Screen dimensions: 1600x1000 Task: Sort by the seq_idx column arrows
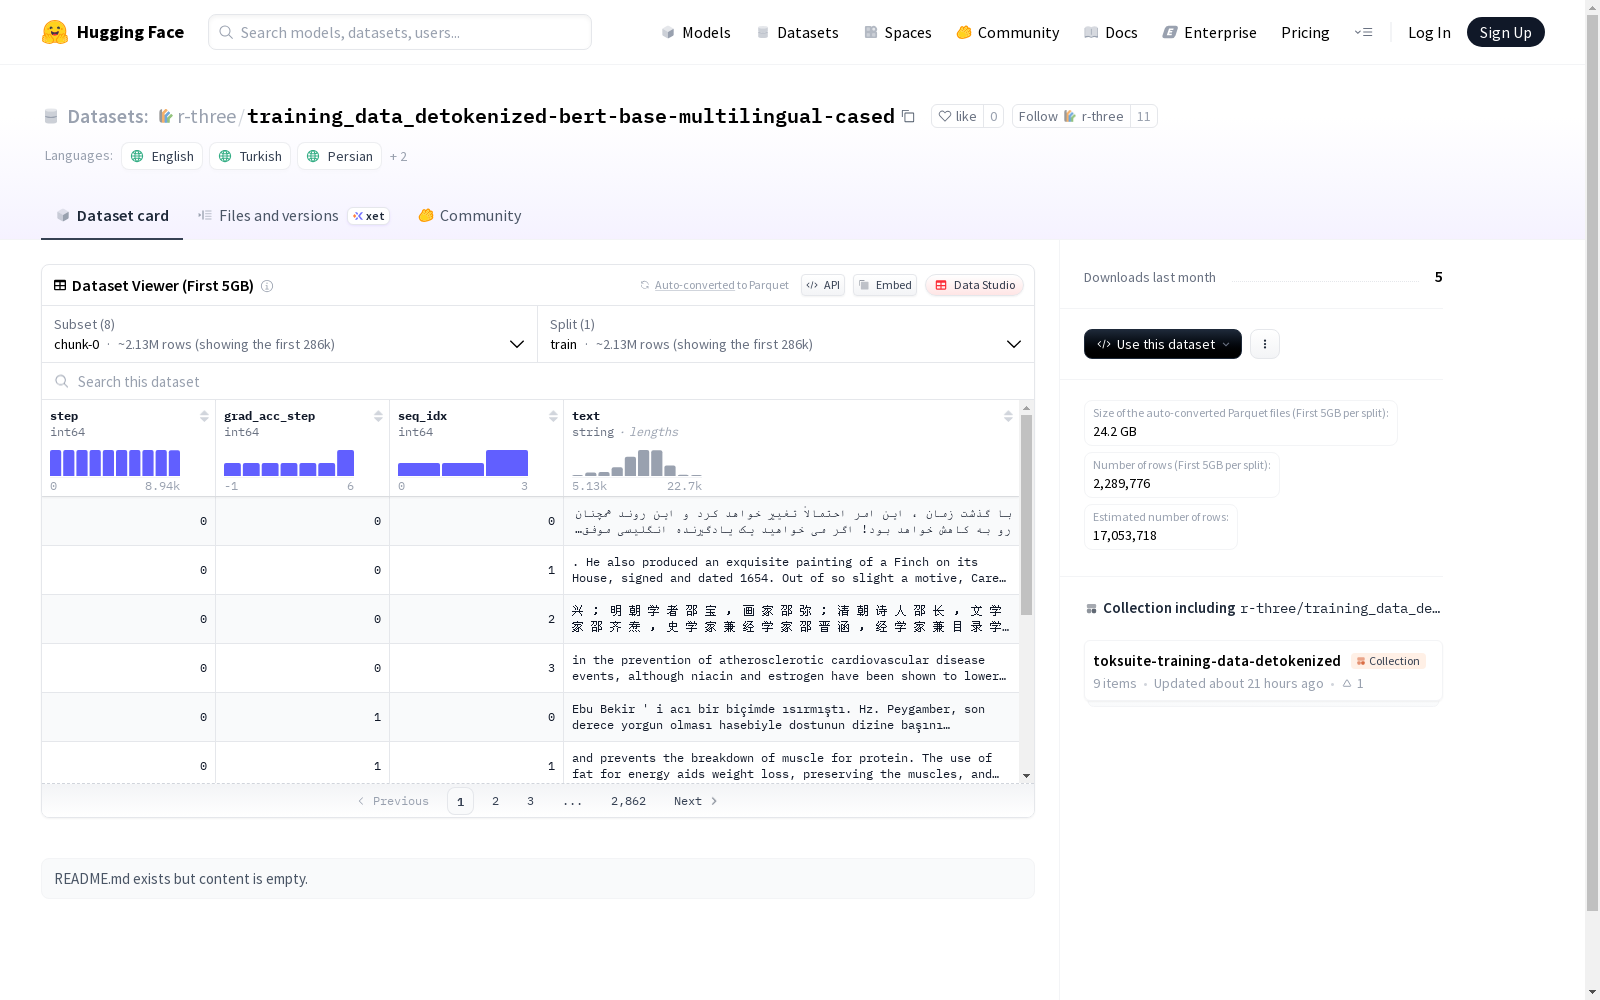(x=553, y=416)
